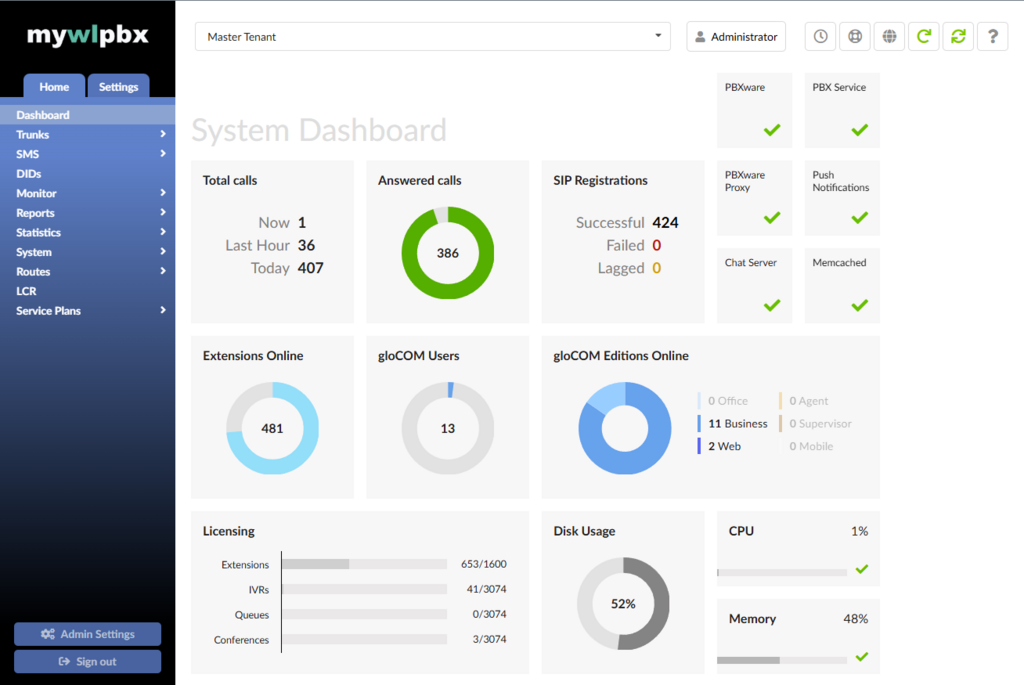Click the green double-arrow refresh icon

click(x=958, y=37)
